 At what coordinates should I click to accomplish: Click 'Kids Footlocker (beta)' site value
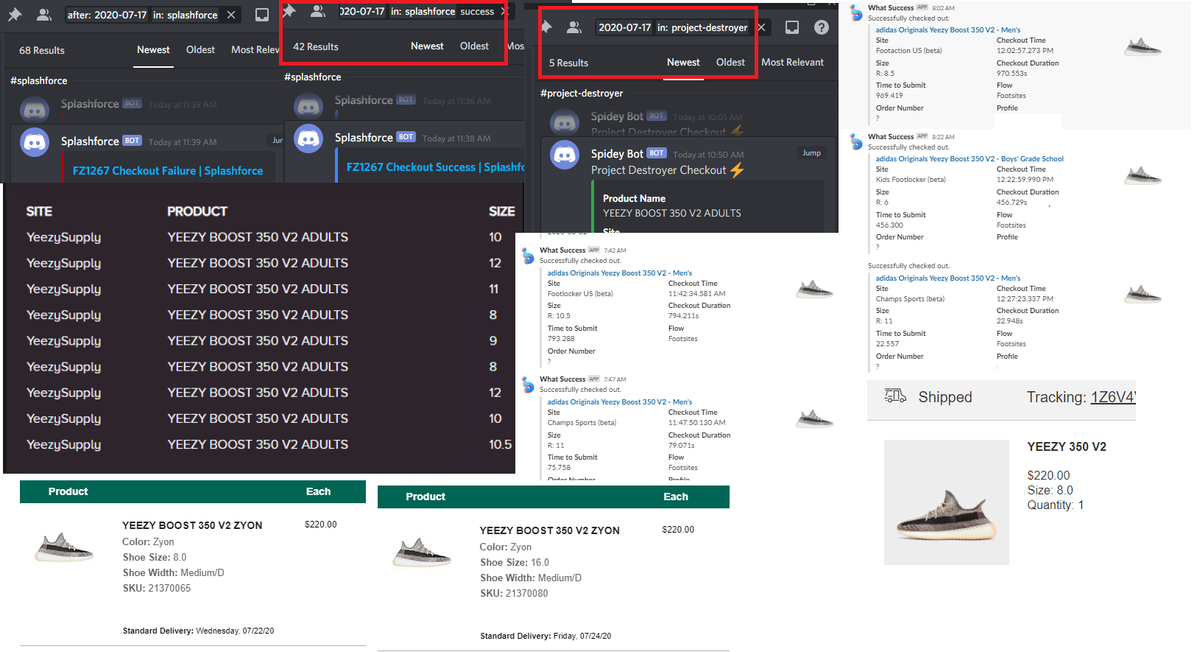[910, 180]
